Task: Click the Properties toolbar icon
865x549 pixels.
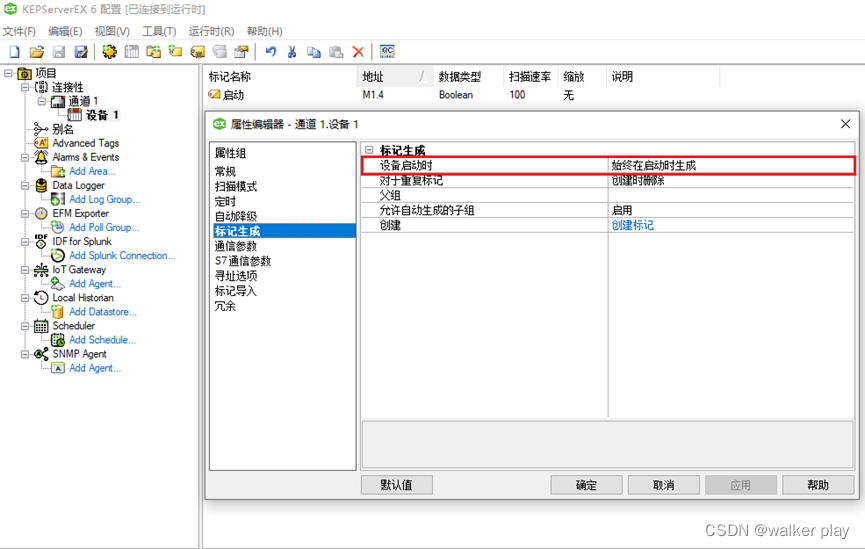Action: (241, 52)
